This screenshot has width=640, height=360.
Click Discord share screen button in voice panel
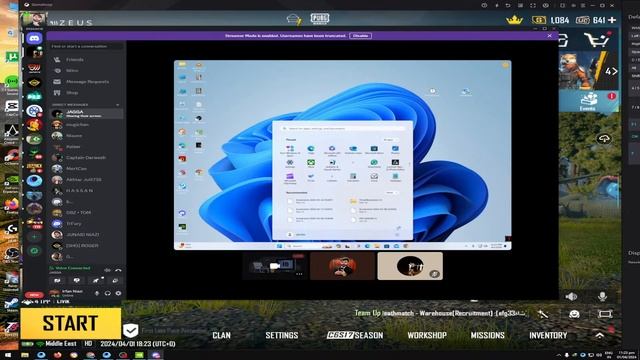coord(76,280)
